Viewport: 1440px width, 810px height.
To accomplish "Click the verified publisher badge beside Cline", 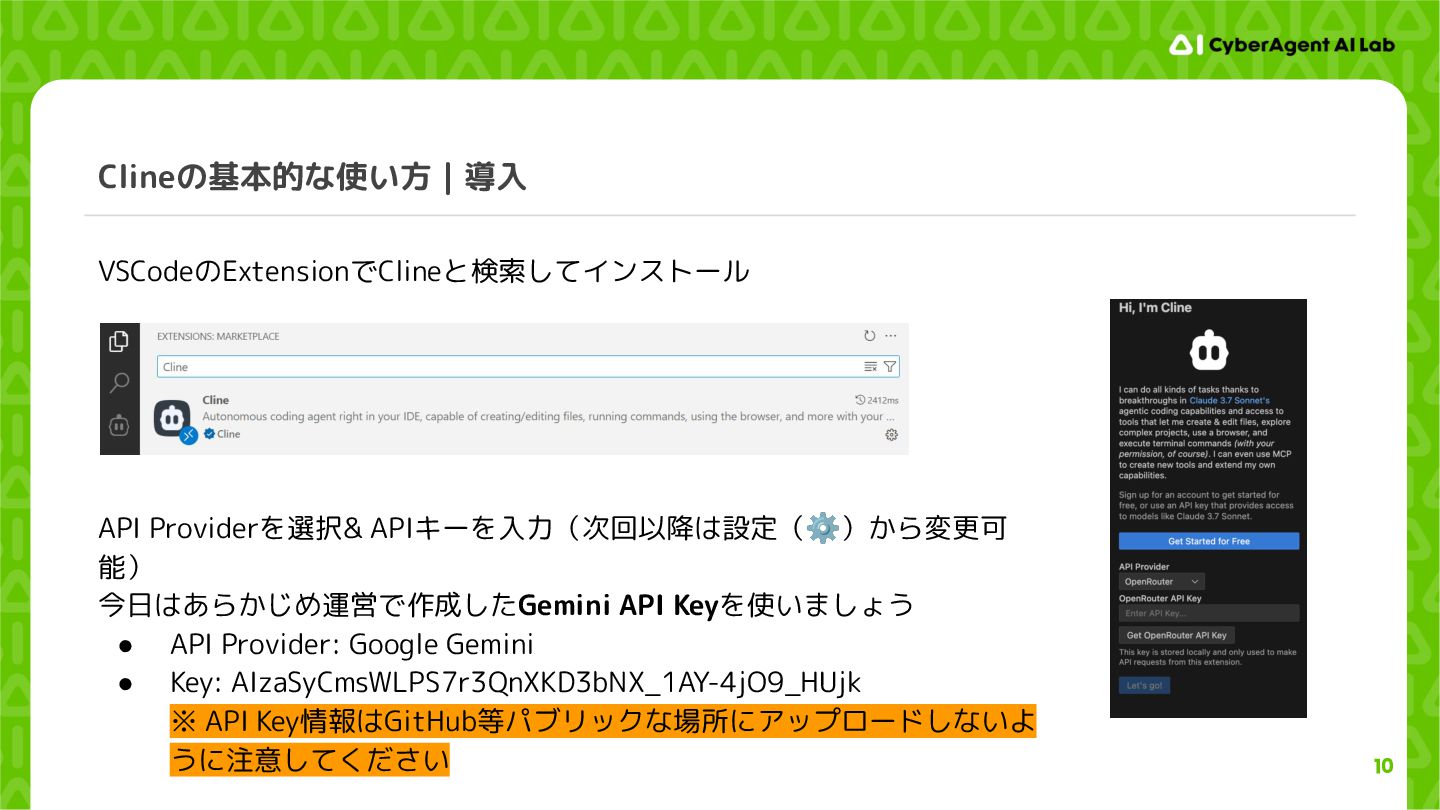I will click(209, 434).
